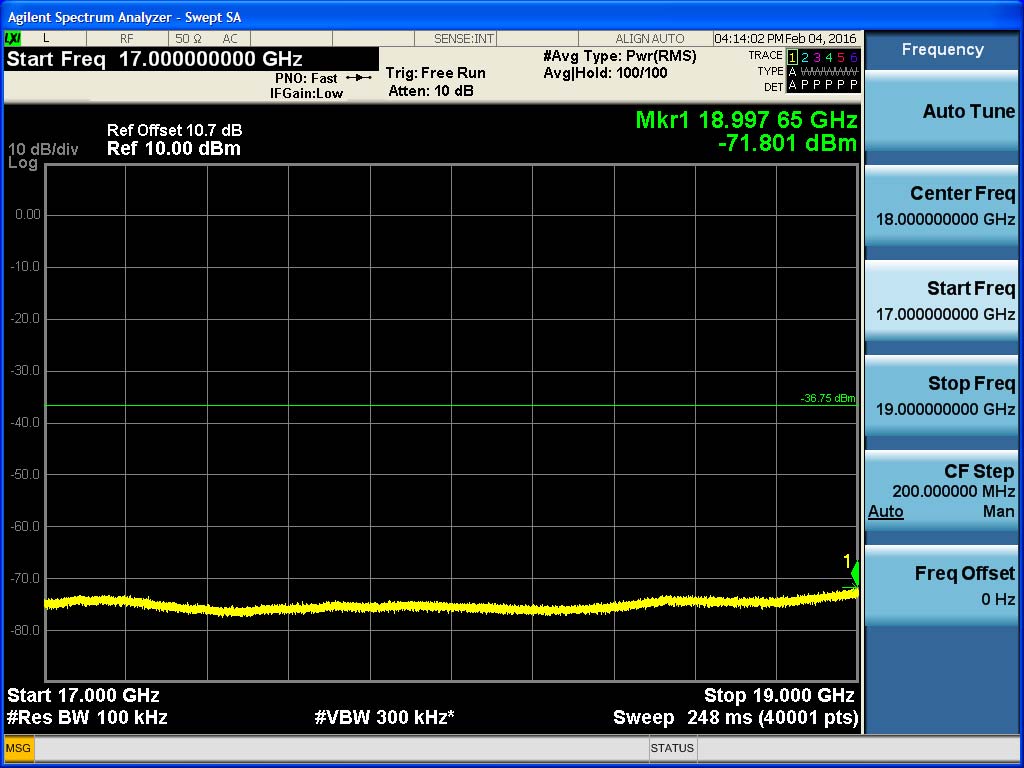Select the Stop Freq softkey
Screen dimensions: 1024x768
pyautogui.click(x=941, y=396)
